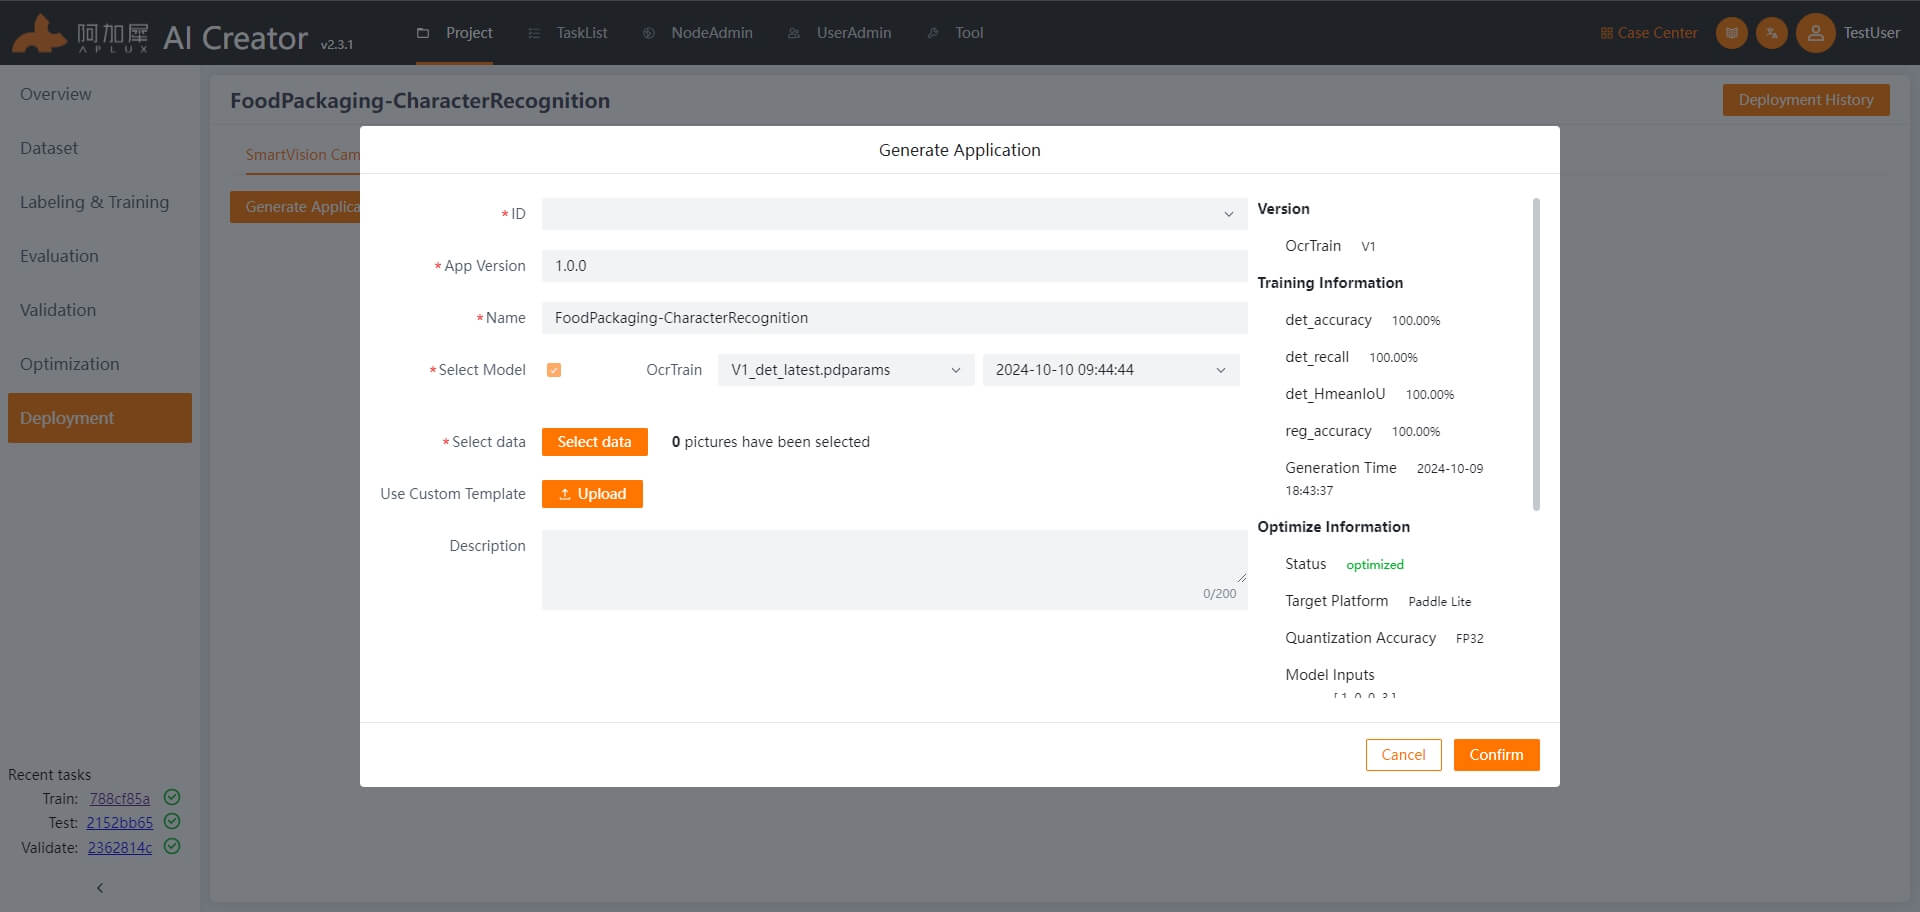Click the Cancel button
Screen dimensions: 1920x912
tap(1403, 755)
